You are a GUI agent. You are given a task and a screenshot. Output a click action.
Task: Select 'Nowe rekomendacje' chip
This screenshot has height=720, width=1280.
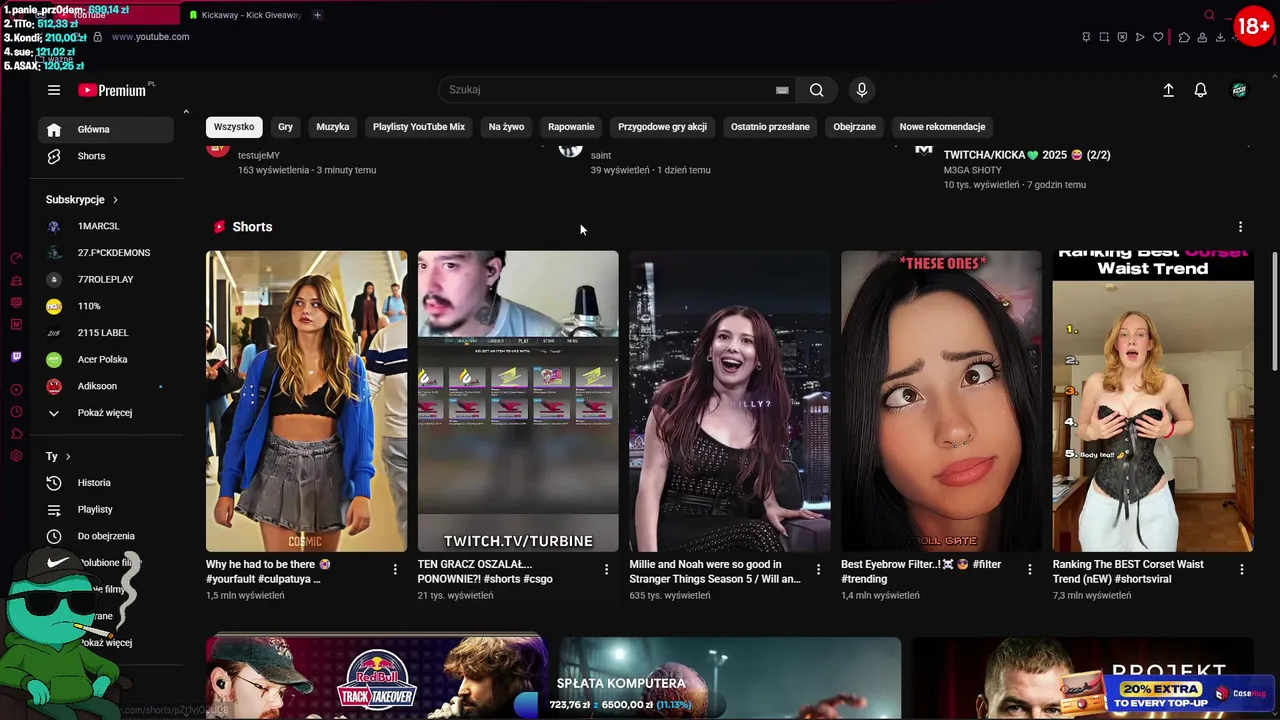tap(942, 127)
